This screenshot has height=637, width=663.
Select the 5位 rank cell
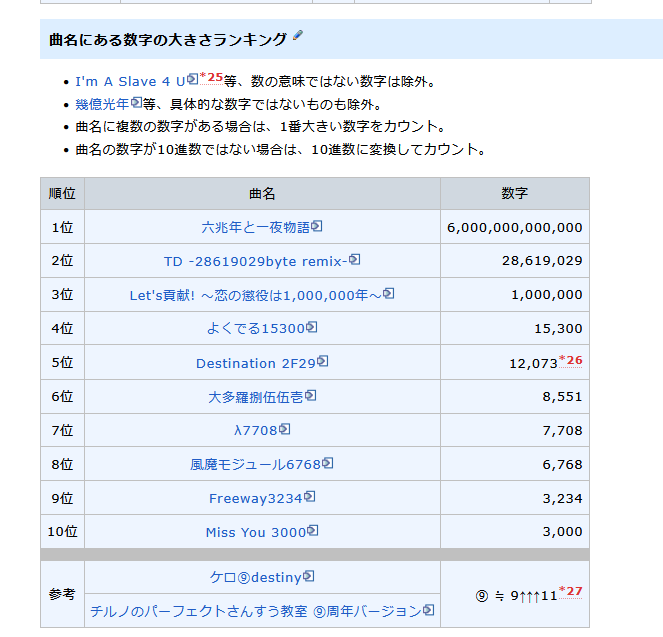pyautogui.click(x=62, y=362)
